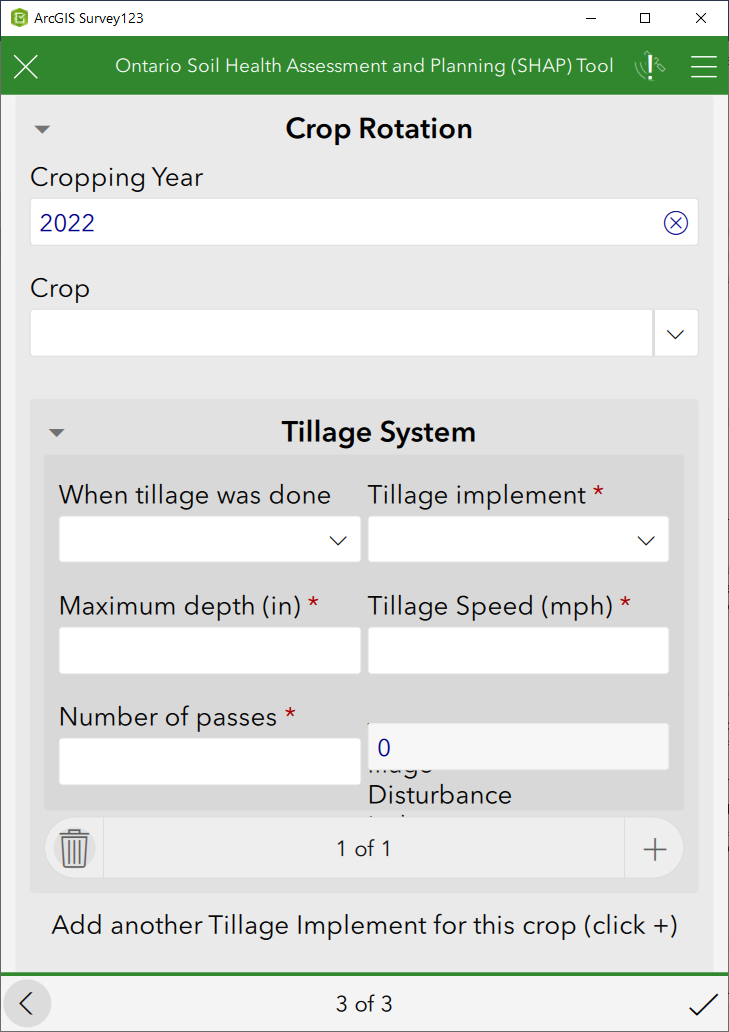The image size is (729, 1032).
Task: Collapse the Tillage System section
Action: (56, 431)
